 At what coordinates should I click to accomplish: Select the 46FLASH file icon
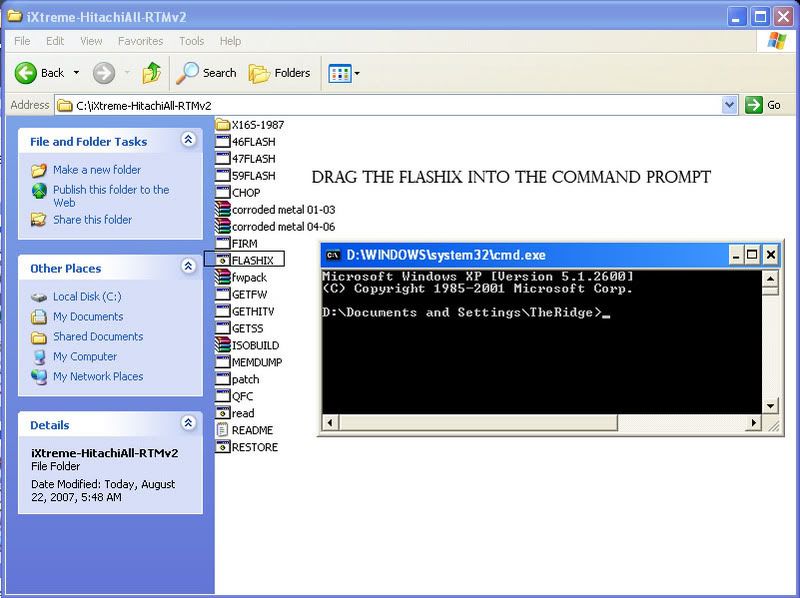pyautogui.click(x=222, y=141)
